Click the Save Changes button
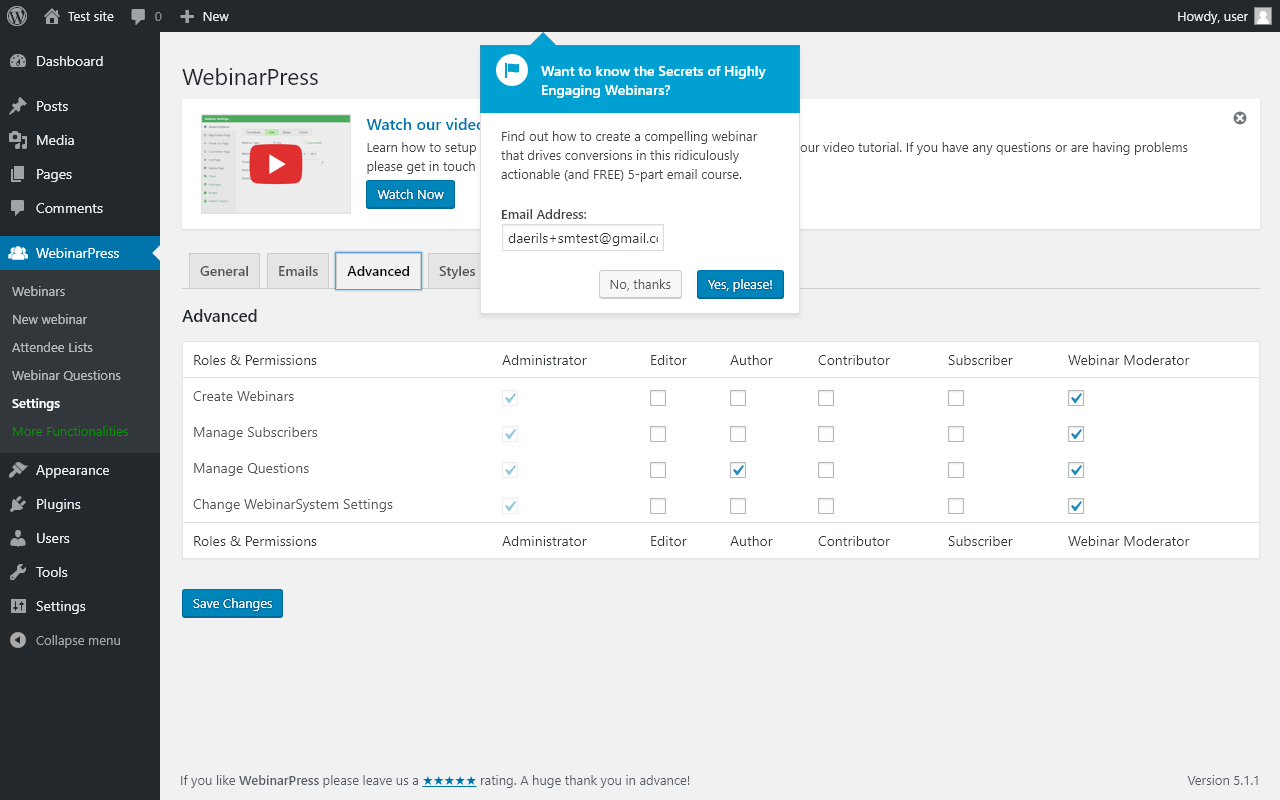The height and width of the screenshot is (800, 1280). 232,603
